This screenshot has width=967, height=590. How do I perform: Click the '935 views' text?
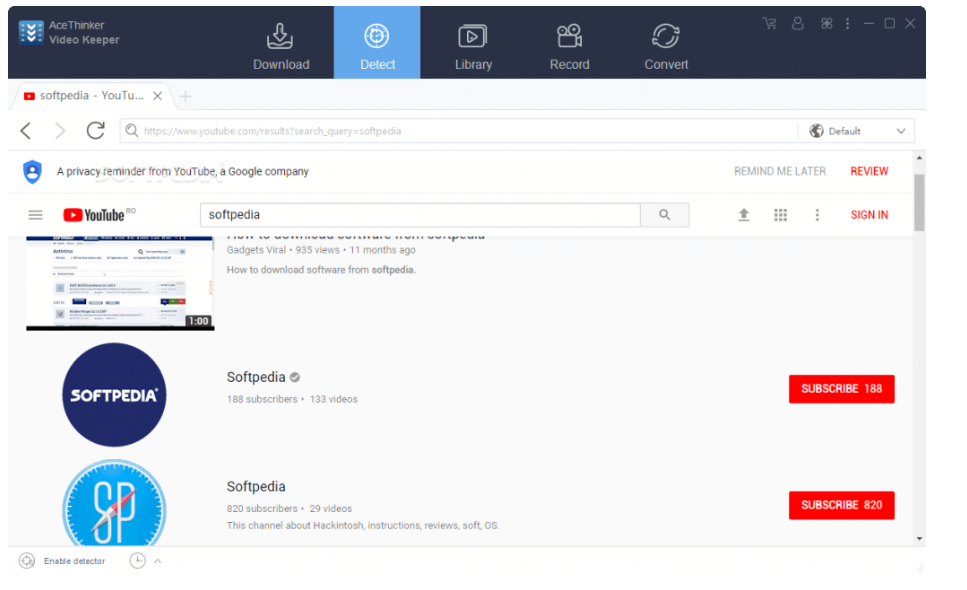(317, 250)
